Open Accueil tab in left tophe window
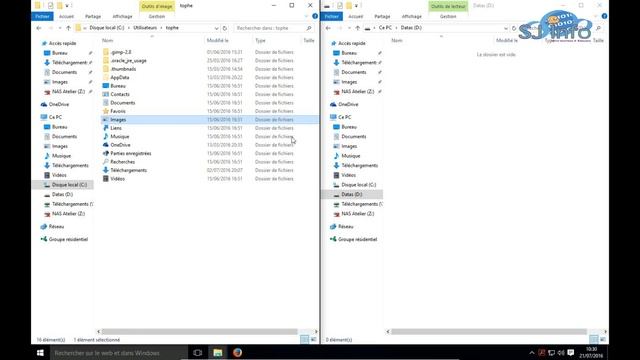Viewport: 640px width, 360px height. 66,16
